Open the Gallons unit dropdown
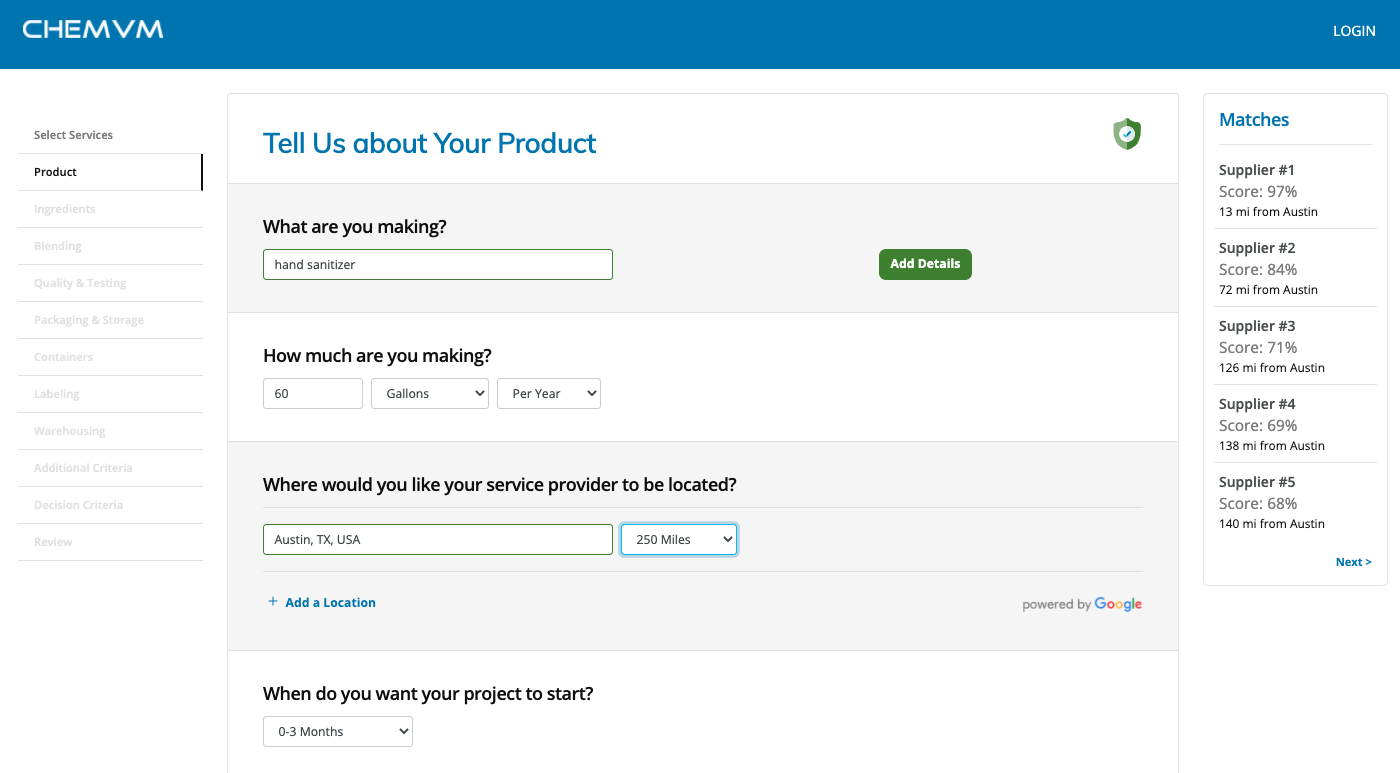 click(x=429, y=393)
